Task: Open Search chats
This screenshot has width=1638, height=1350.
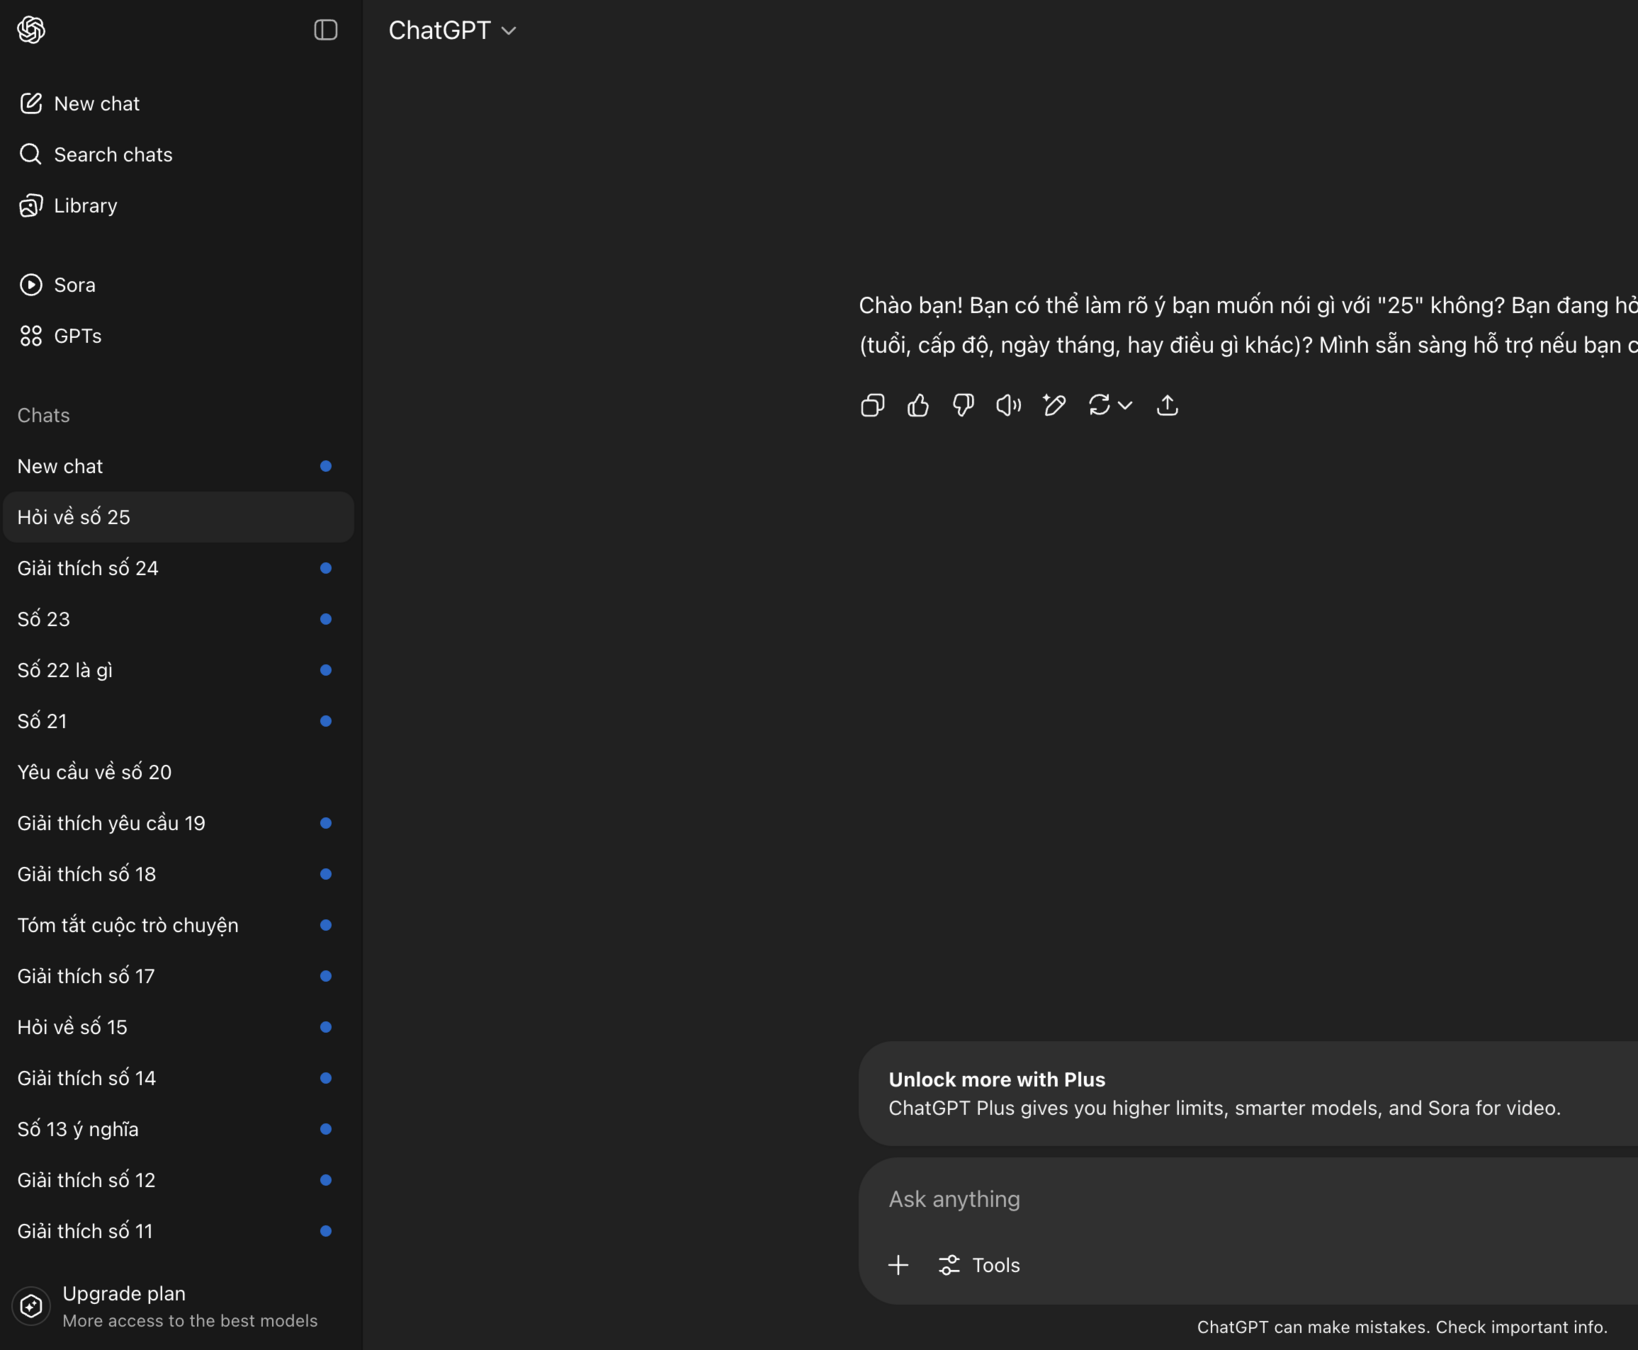Action: (x=179, y=154)
